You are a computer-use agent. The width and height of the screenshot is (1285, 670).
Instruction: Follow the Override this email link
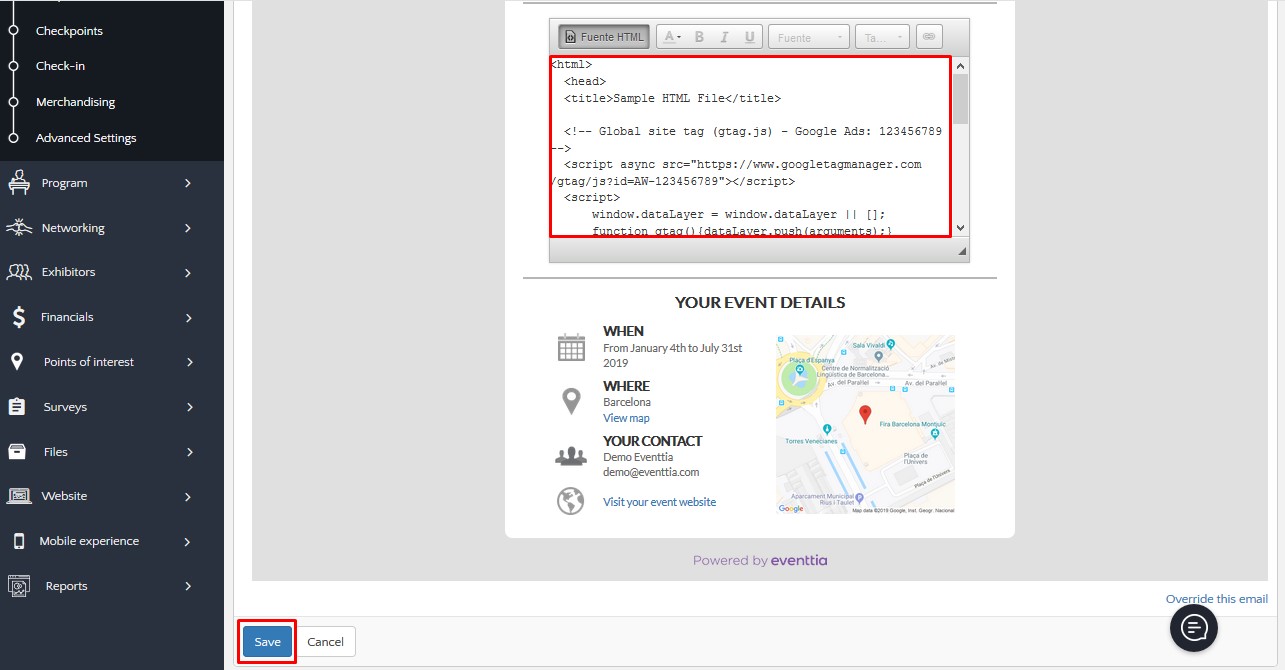(x=1216, y=599)
